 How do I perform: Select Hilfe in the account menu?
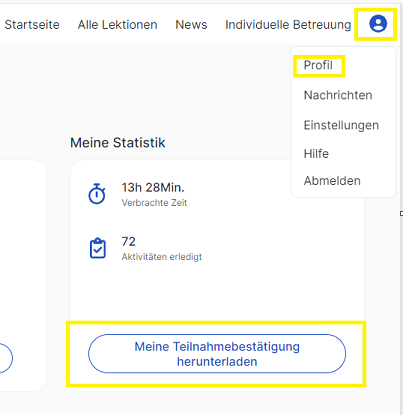(x=316, y=154)
